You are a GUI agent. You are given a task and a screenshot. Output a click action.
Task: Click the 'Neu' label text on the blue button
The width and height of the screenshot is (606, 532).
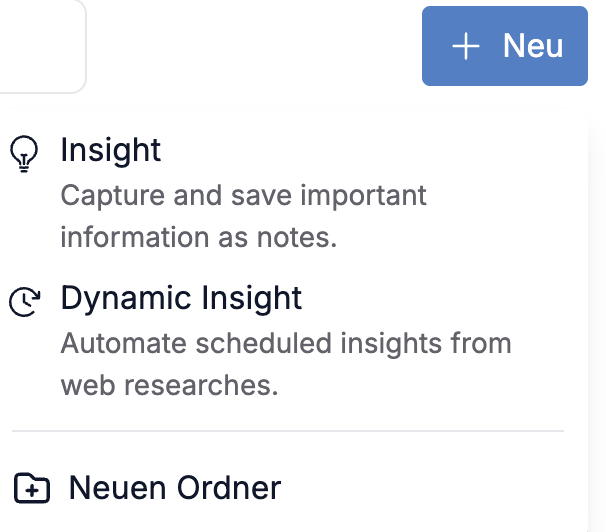(x=533, y=46)
